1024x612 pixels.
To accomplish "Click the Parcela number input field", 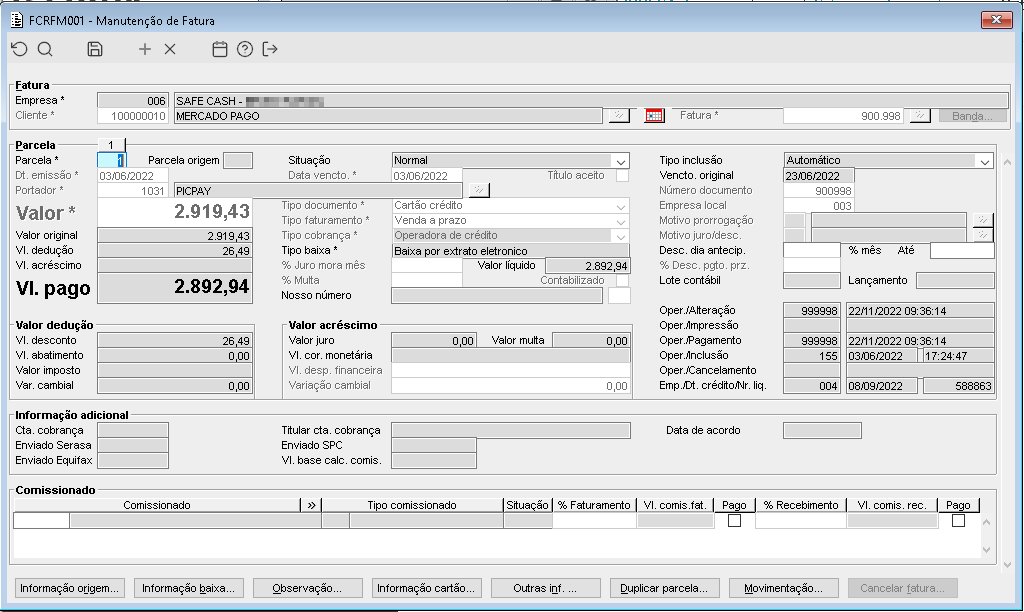I will tap(112, 160).
